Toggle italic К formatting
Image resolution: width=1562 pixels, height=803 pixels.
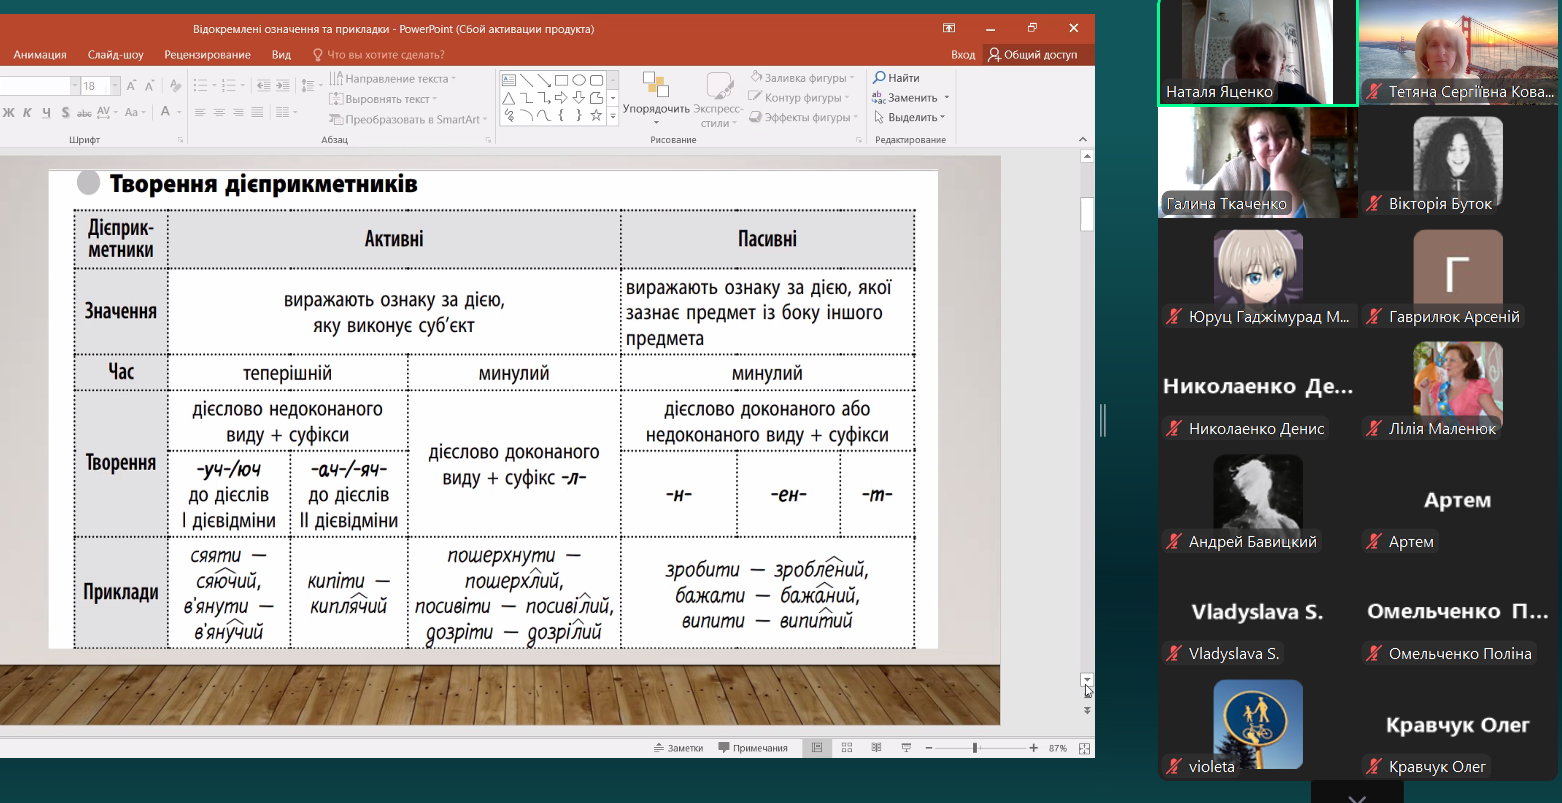pos(27,112)
